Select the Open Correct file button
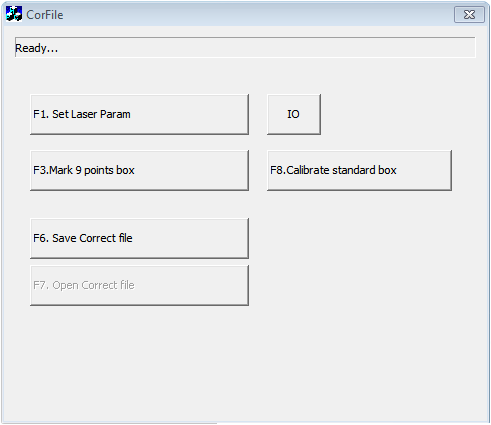The width and height of the screenshot is (491, 425). (x=139, y=285)
